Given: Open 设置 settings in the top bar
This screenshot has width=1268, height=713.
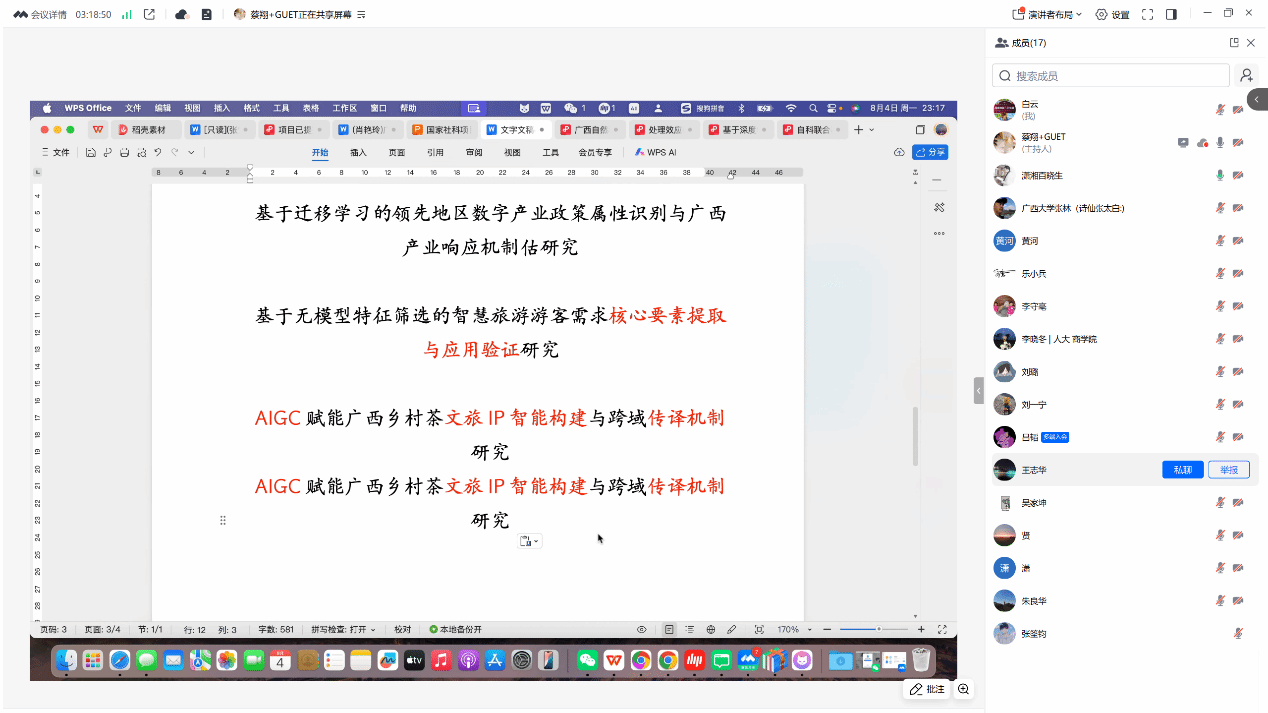Looking at the screenshot, I should (1112, 14).
